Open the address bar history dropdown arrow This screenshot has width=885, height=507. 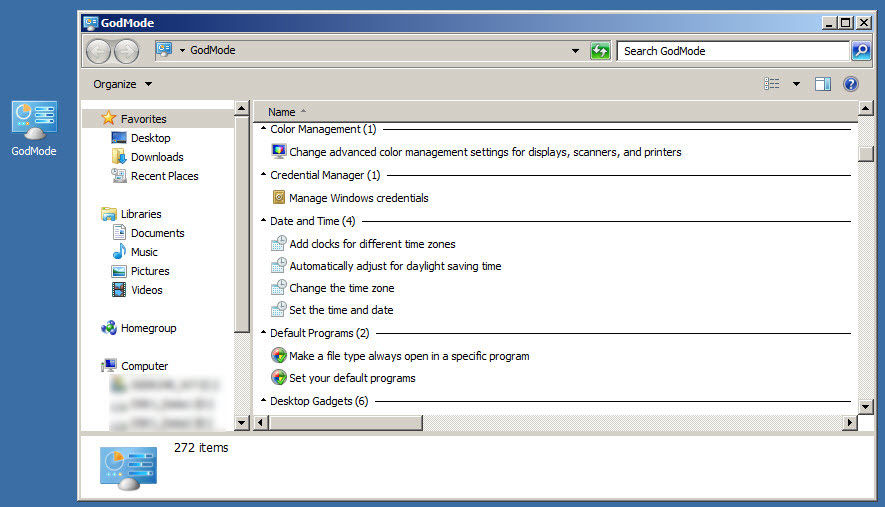(x=575, y=51)
